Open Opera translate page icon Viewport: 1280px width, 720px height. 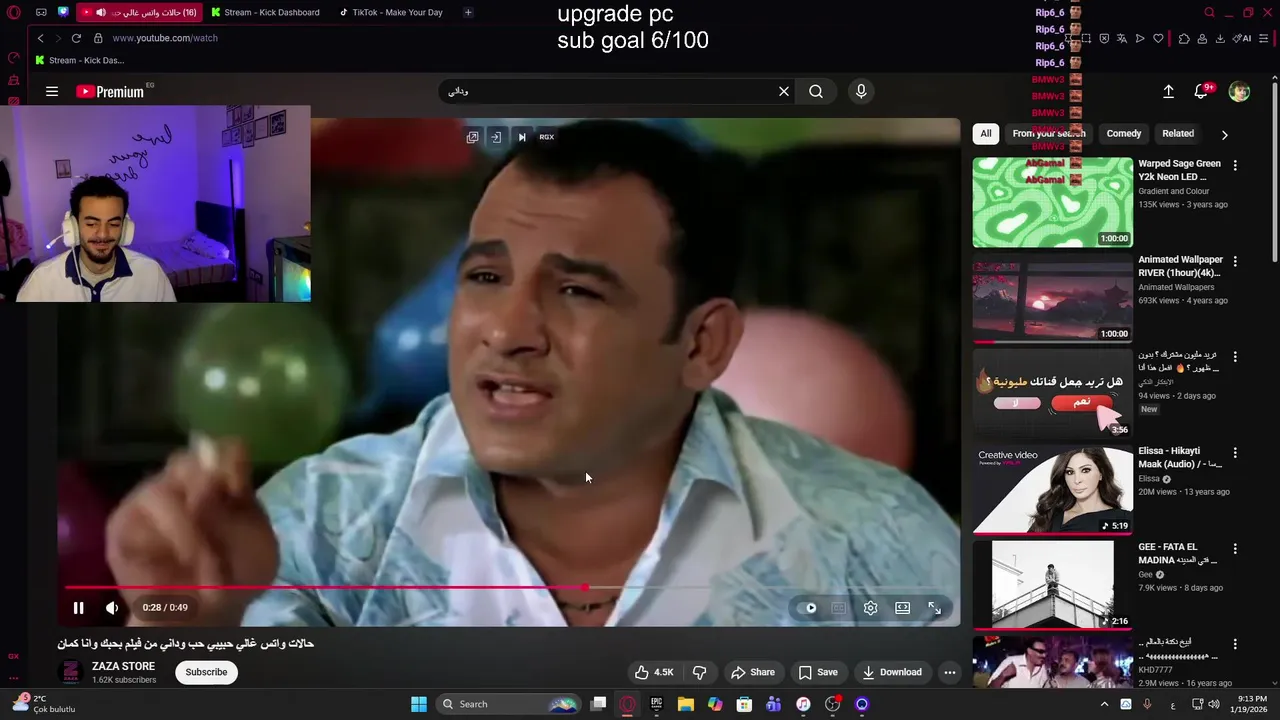click(1122, 38)
